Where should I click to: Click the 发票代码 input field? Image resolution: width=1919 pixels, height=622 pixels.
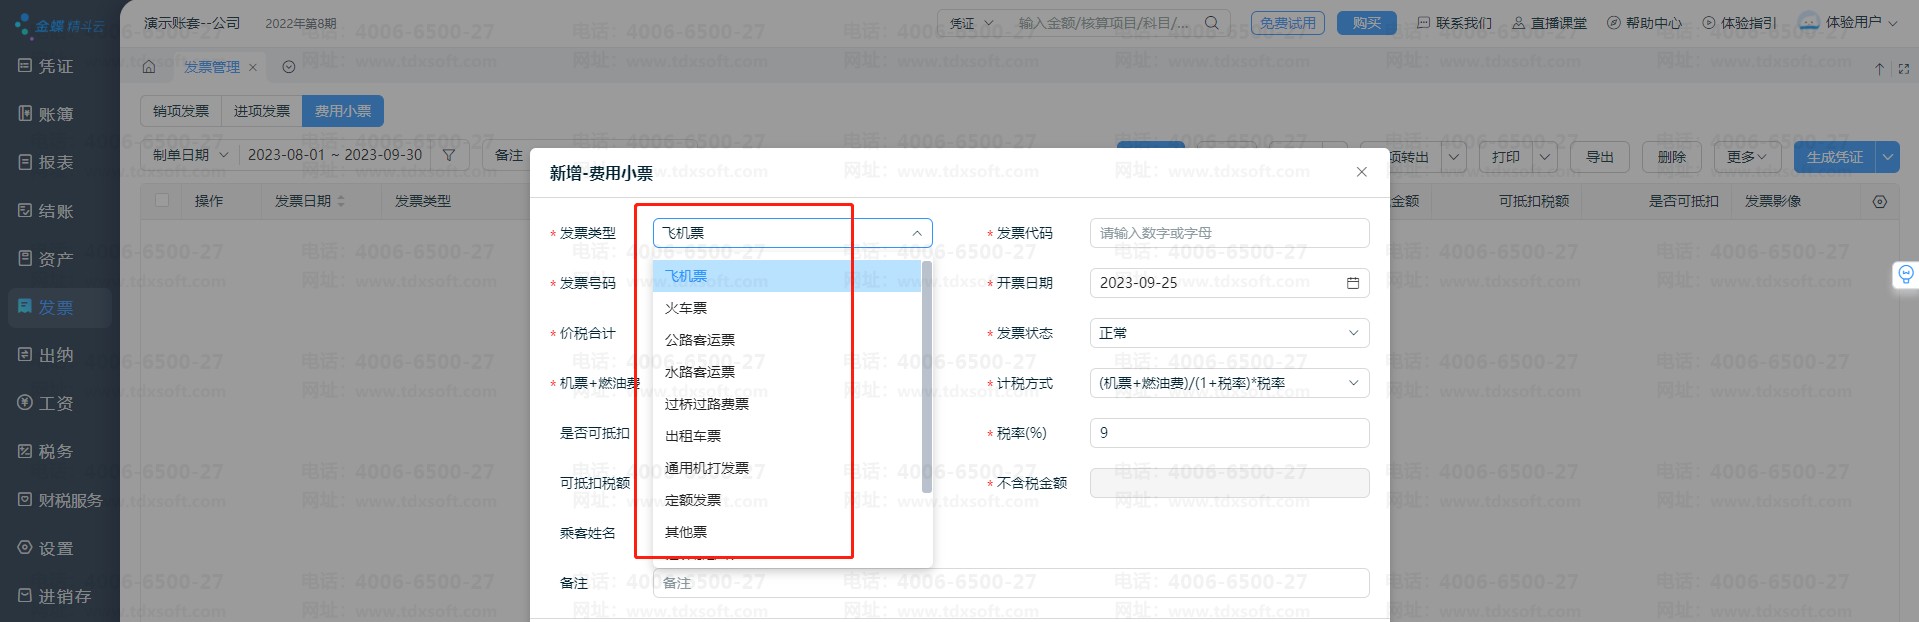pos(1228,233)
